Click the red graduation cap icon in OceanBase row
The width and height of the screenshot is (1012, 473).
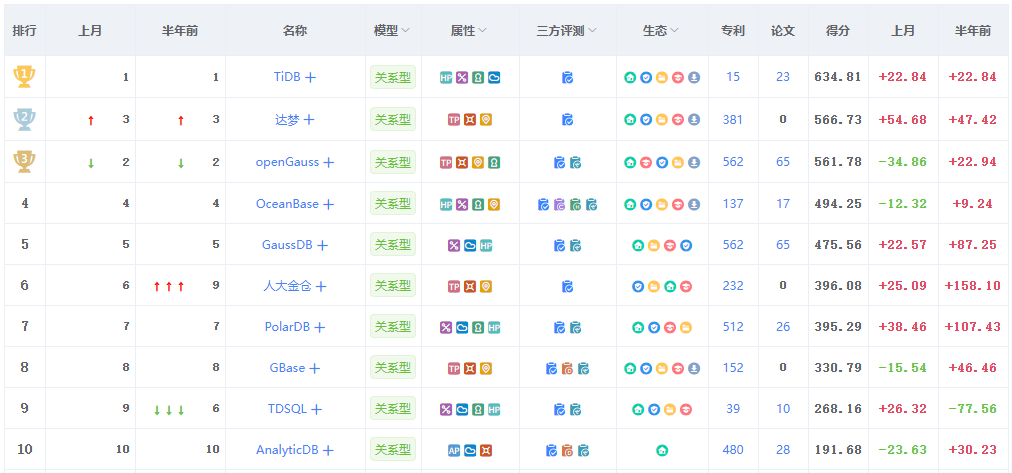(x=678, y=205)
